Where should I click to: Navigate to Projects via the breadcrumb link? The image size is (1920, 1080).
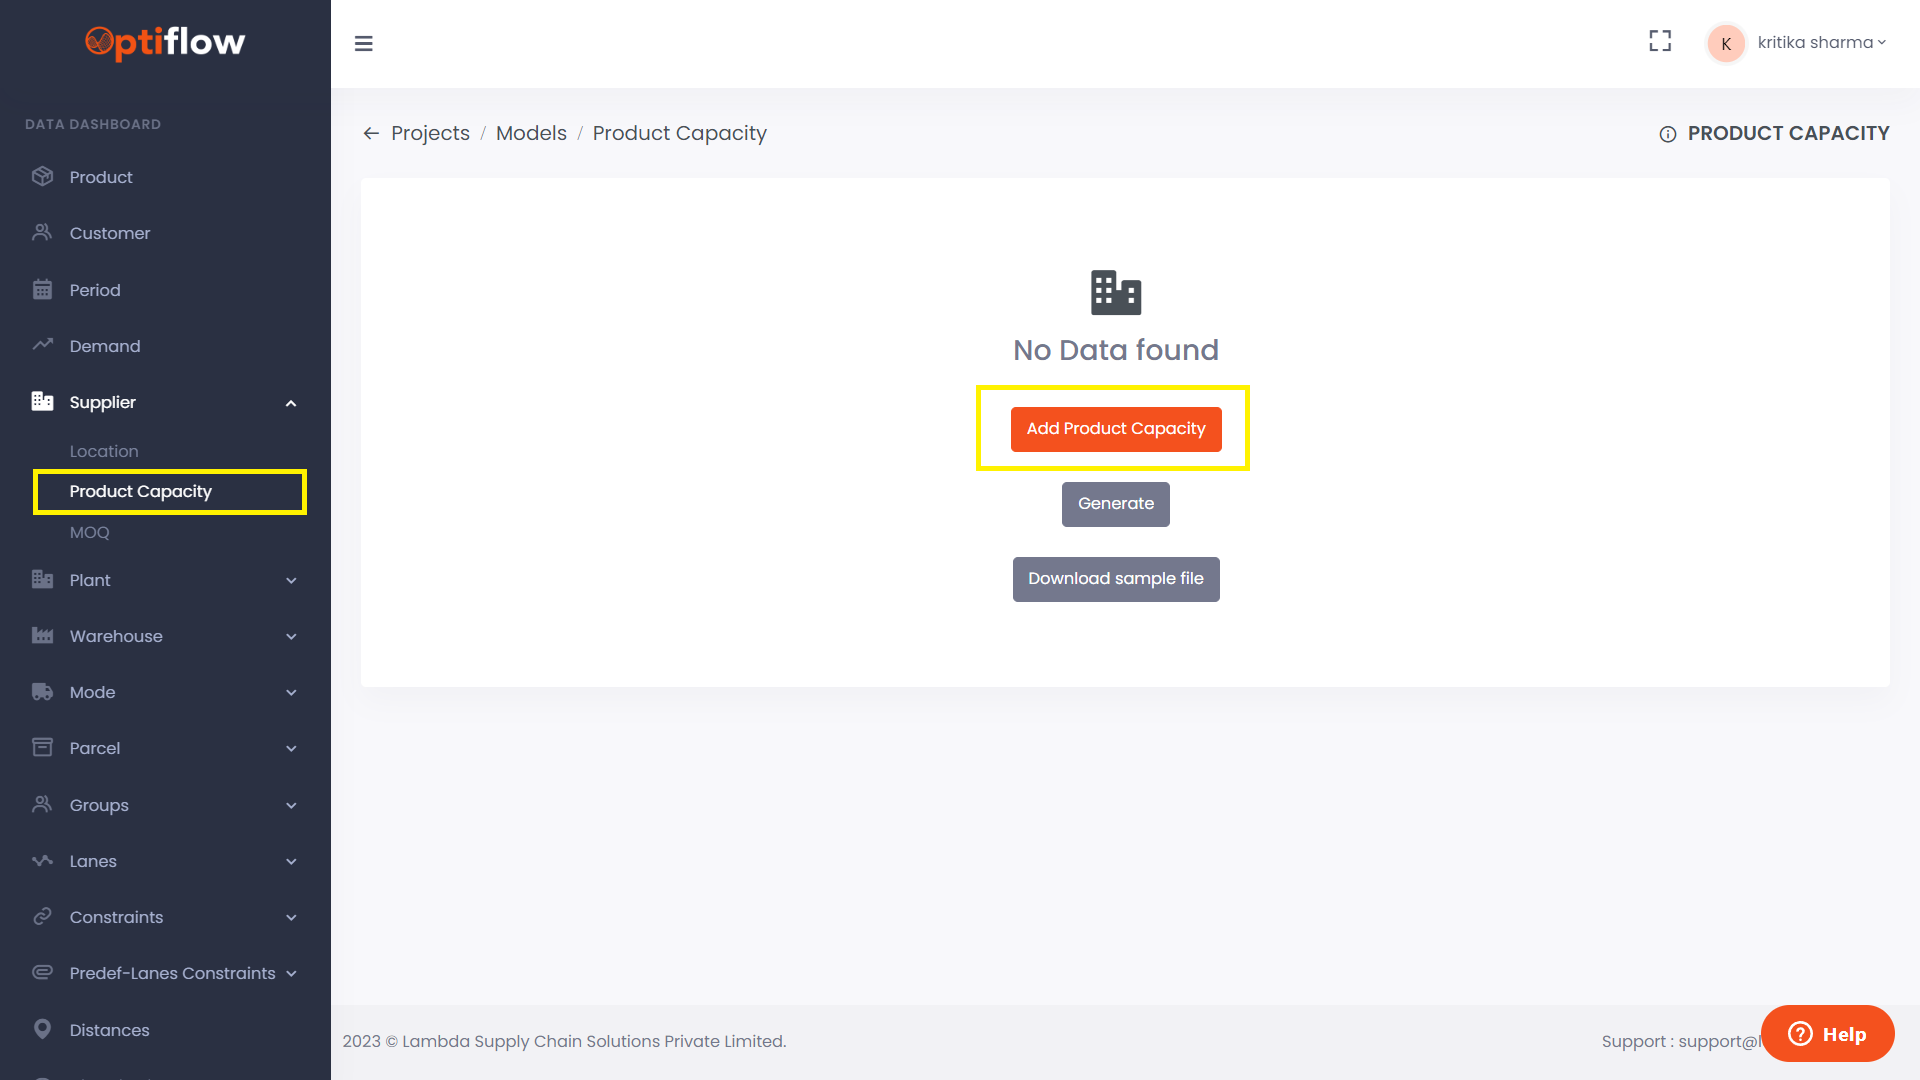430,132
